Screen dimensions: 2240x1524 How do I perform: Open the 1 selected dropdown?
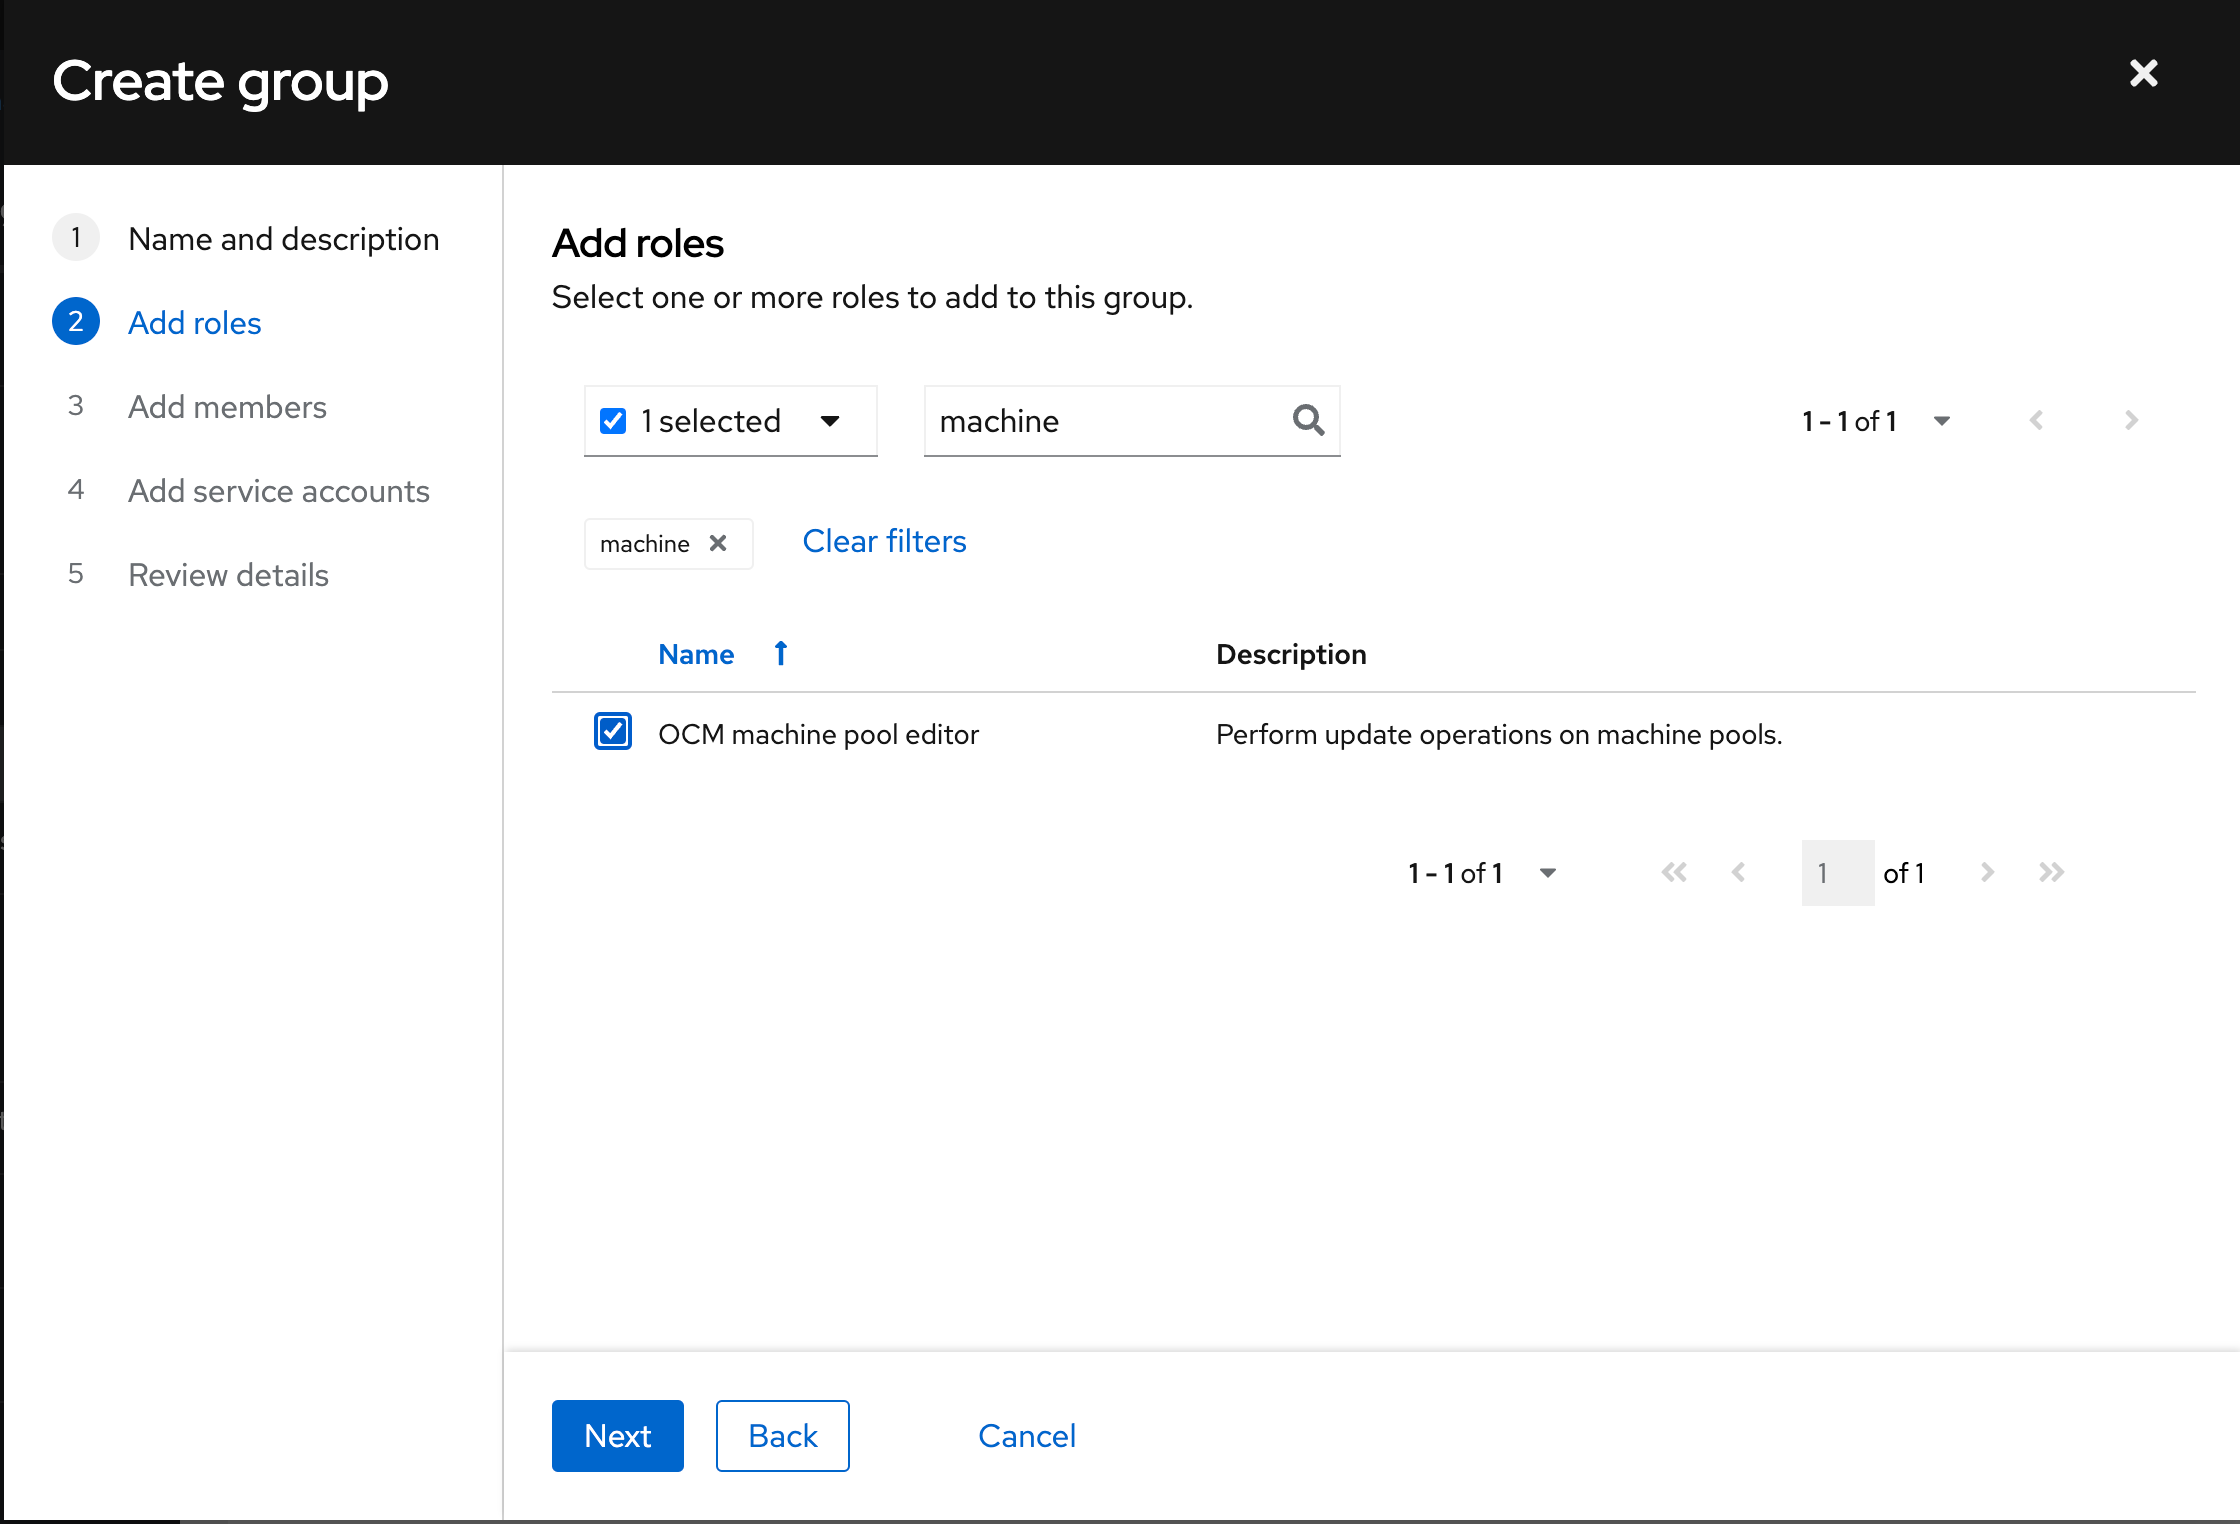830,420
